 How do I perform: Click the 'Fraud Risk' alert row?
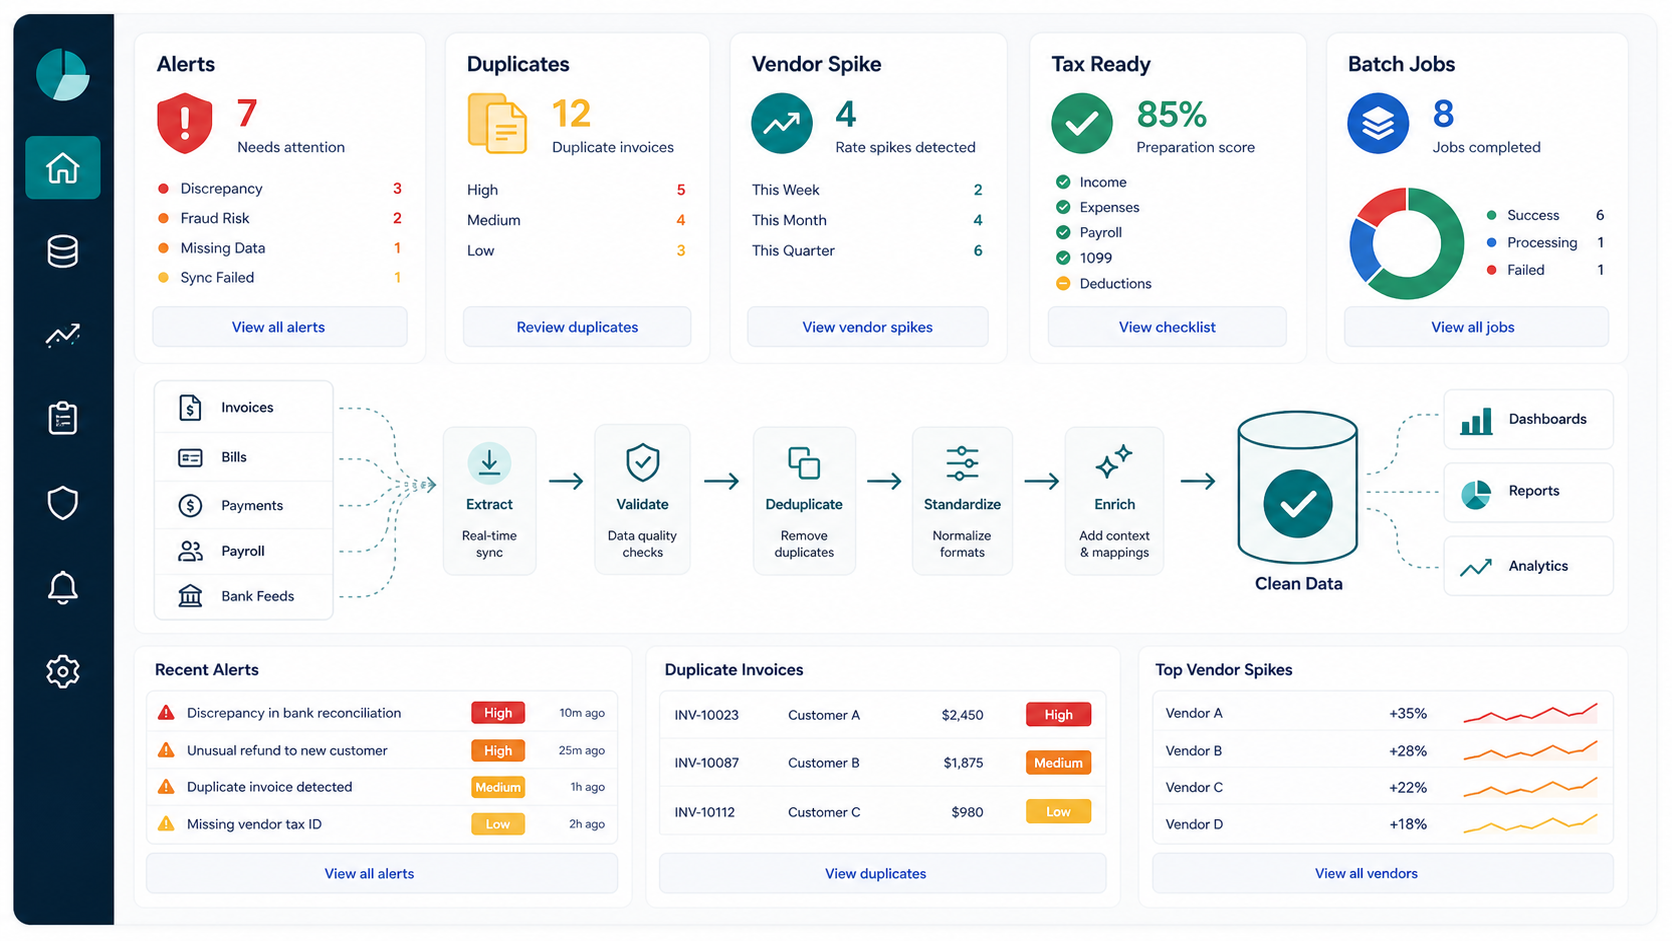[279, 218]
